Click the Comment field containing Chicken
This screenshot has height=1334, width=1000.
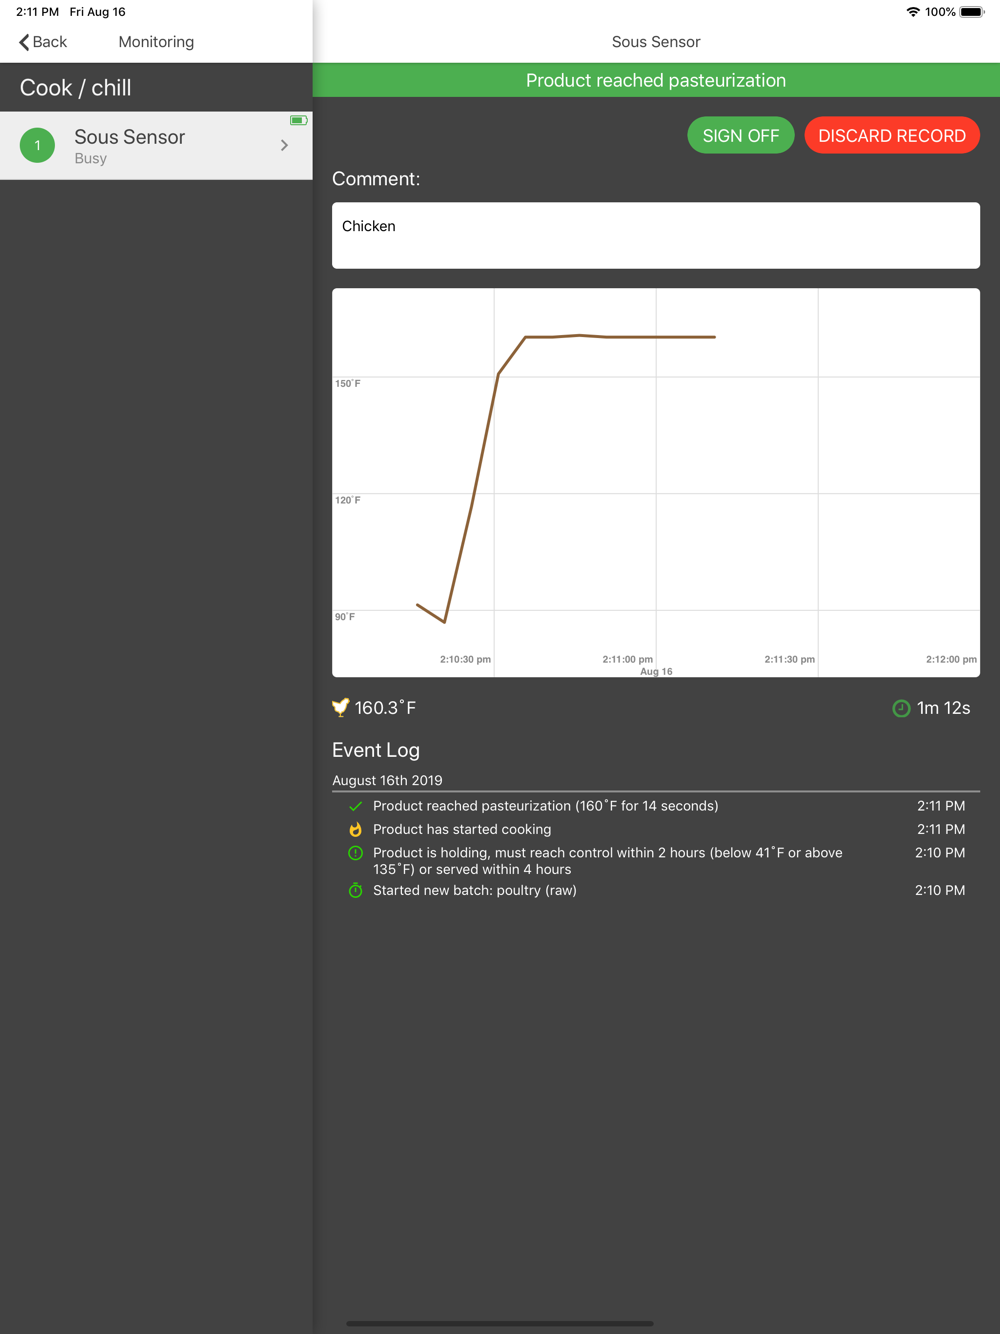pos(655,236)
